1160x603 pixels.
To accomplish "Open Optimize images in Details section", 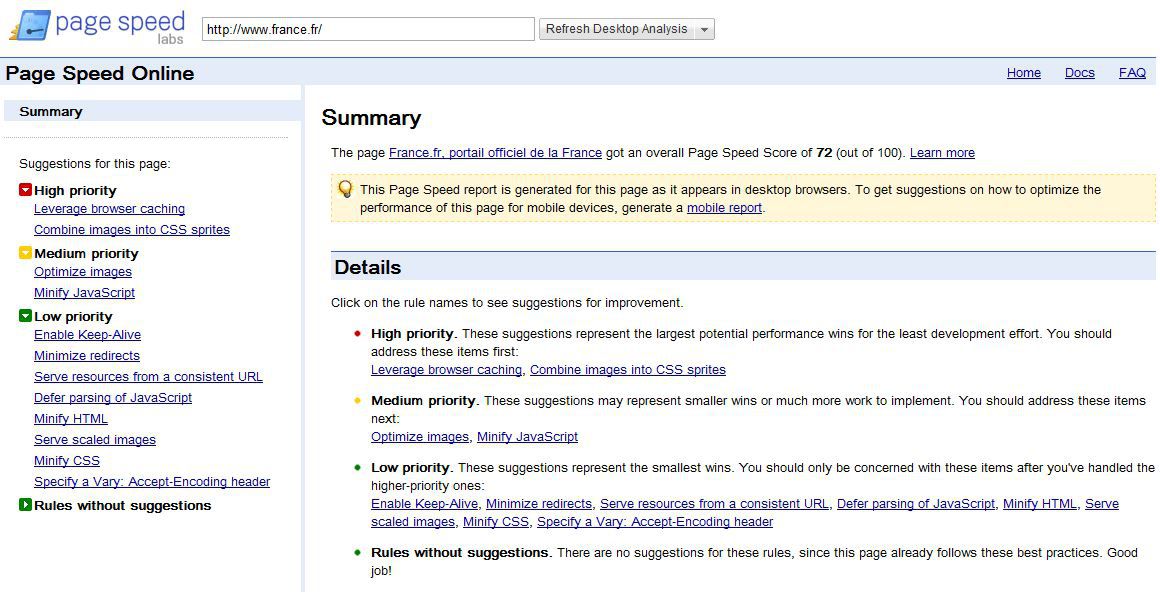I will 419,437.
